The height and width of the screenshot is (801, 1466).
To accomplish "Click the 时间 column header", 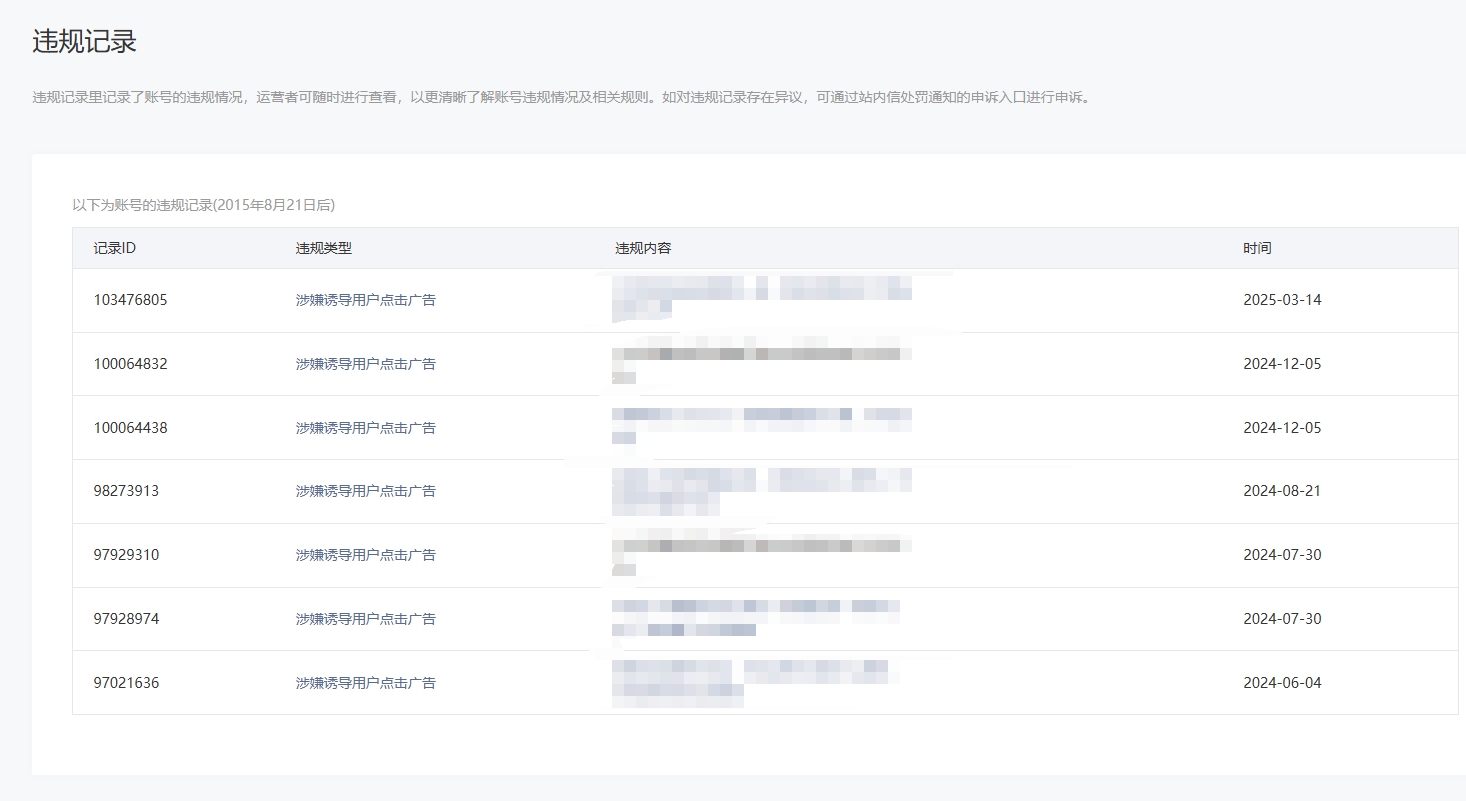I will tap(1257, 248).
